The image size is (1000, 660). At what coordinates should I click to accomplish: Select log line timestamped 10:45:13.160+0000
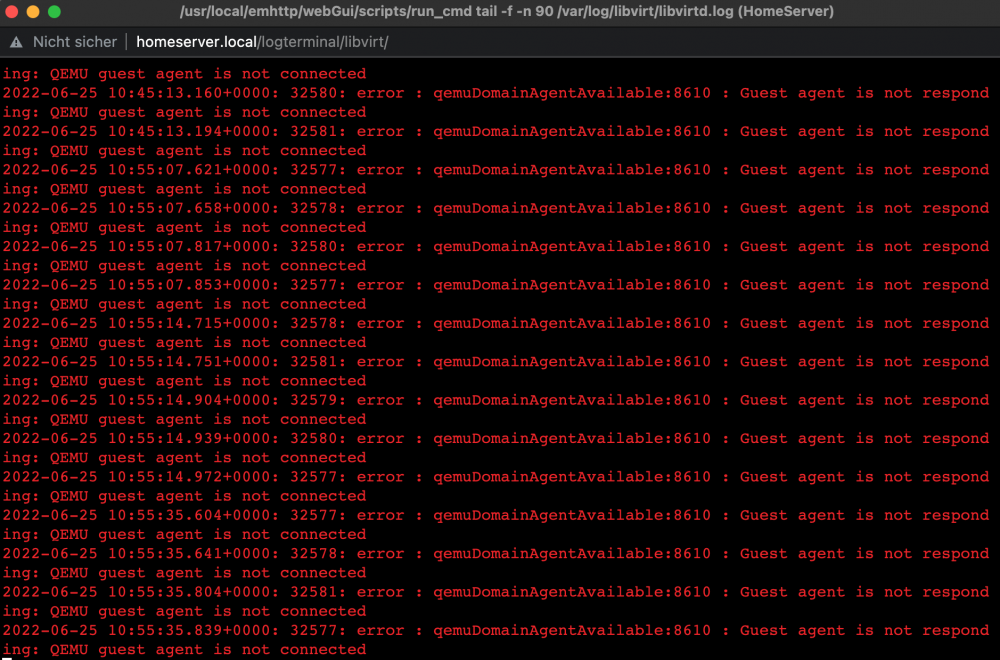click(496, 93)
